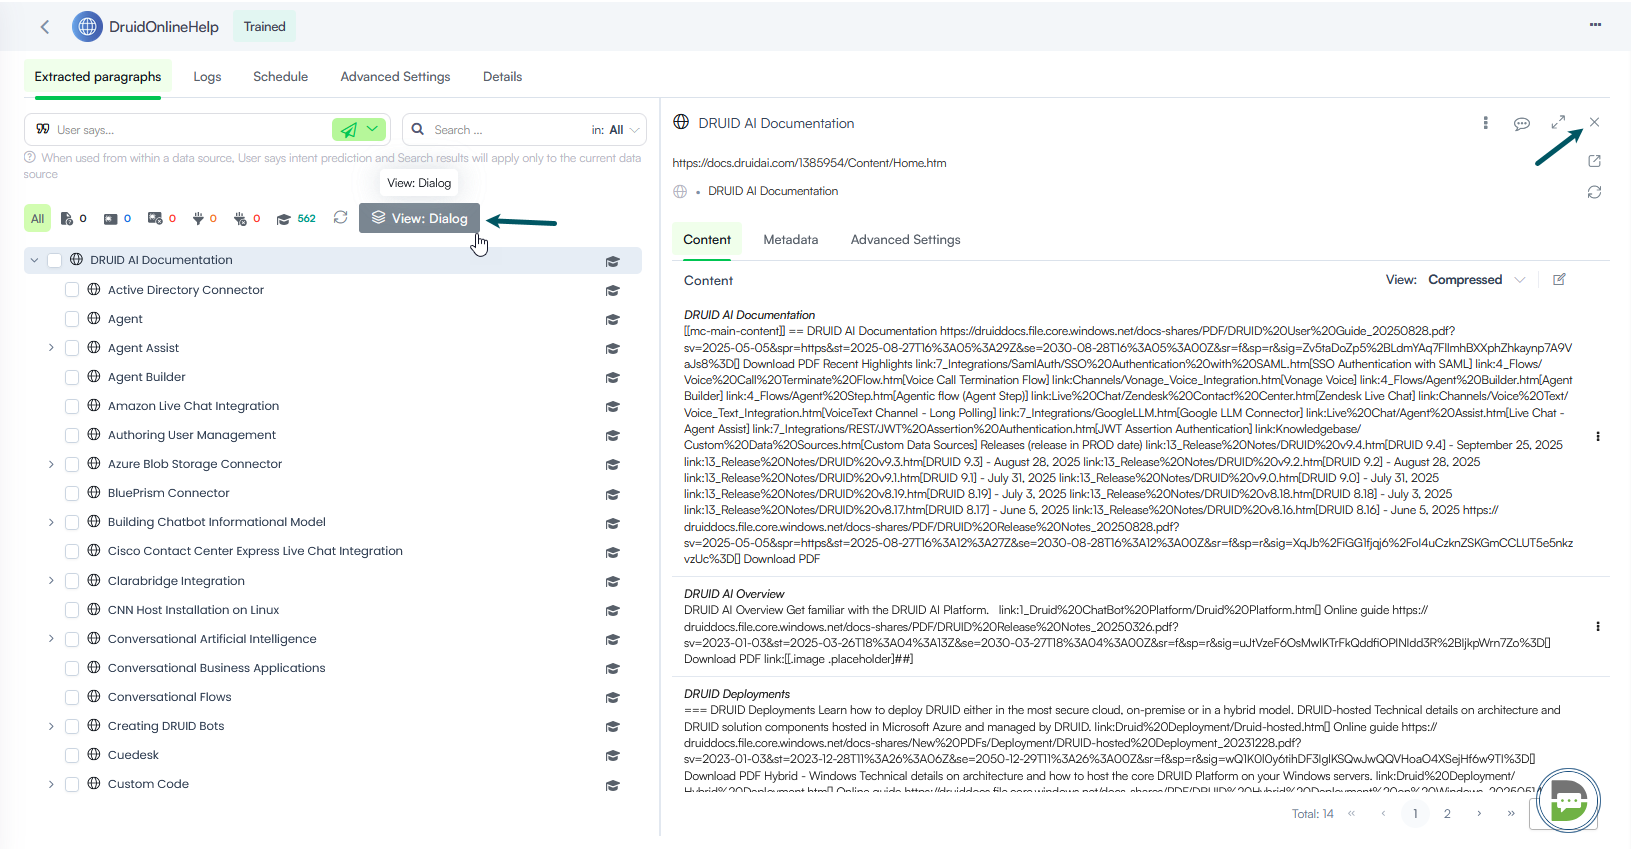
Task: Jump to the last page of paragraphs
Action: tap(1511, 814)
